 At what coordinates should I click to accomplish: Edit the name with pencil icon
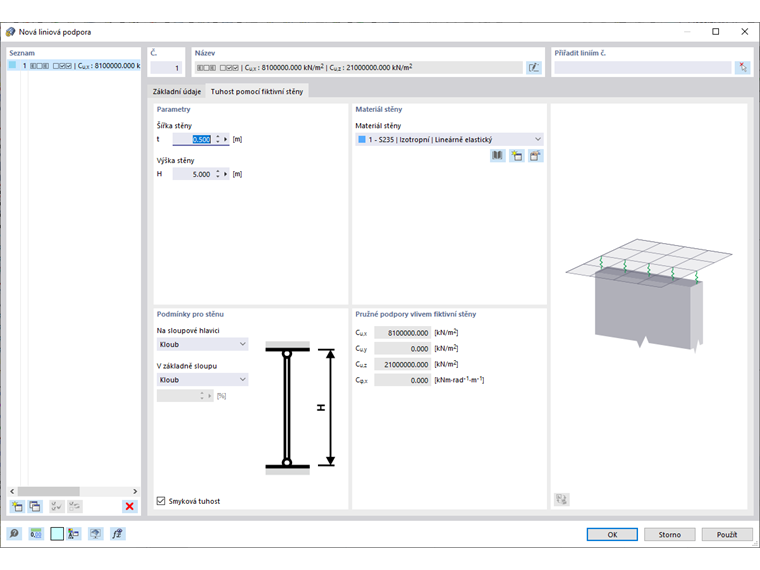pos(534,68)
